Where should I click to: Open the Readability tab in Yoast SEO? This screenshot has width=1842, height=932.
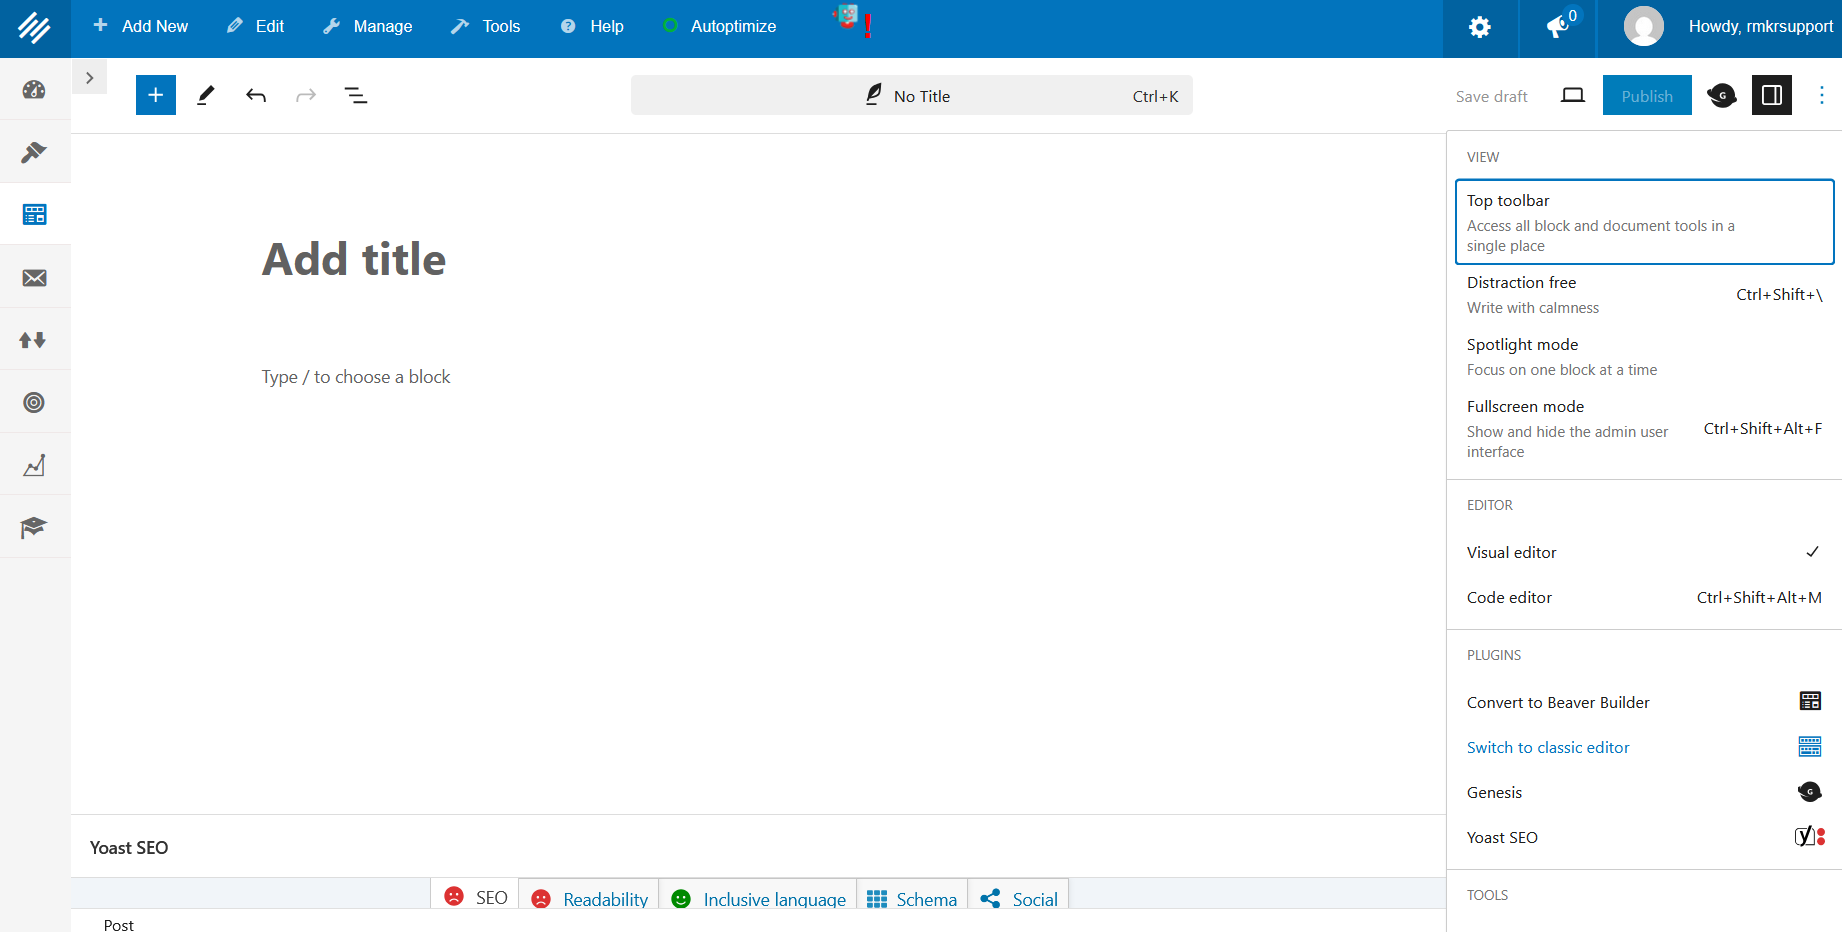point(590,898)
